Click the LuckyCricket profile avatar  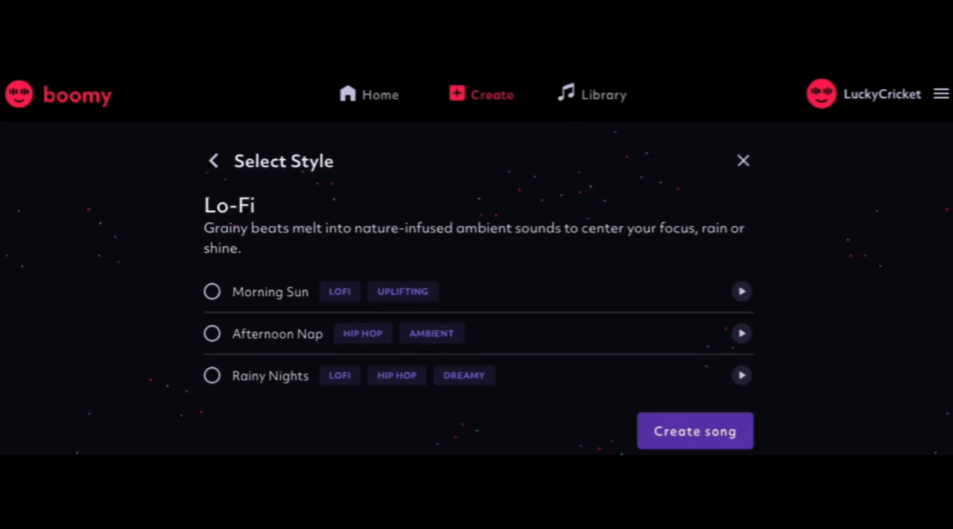821,94
